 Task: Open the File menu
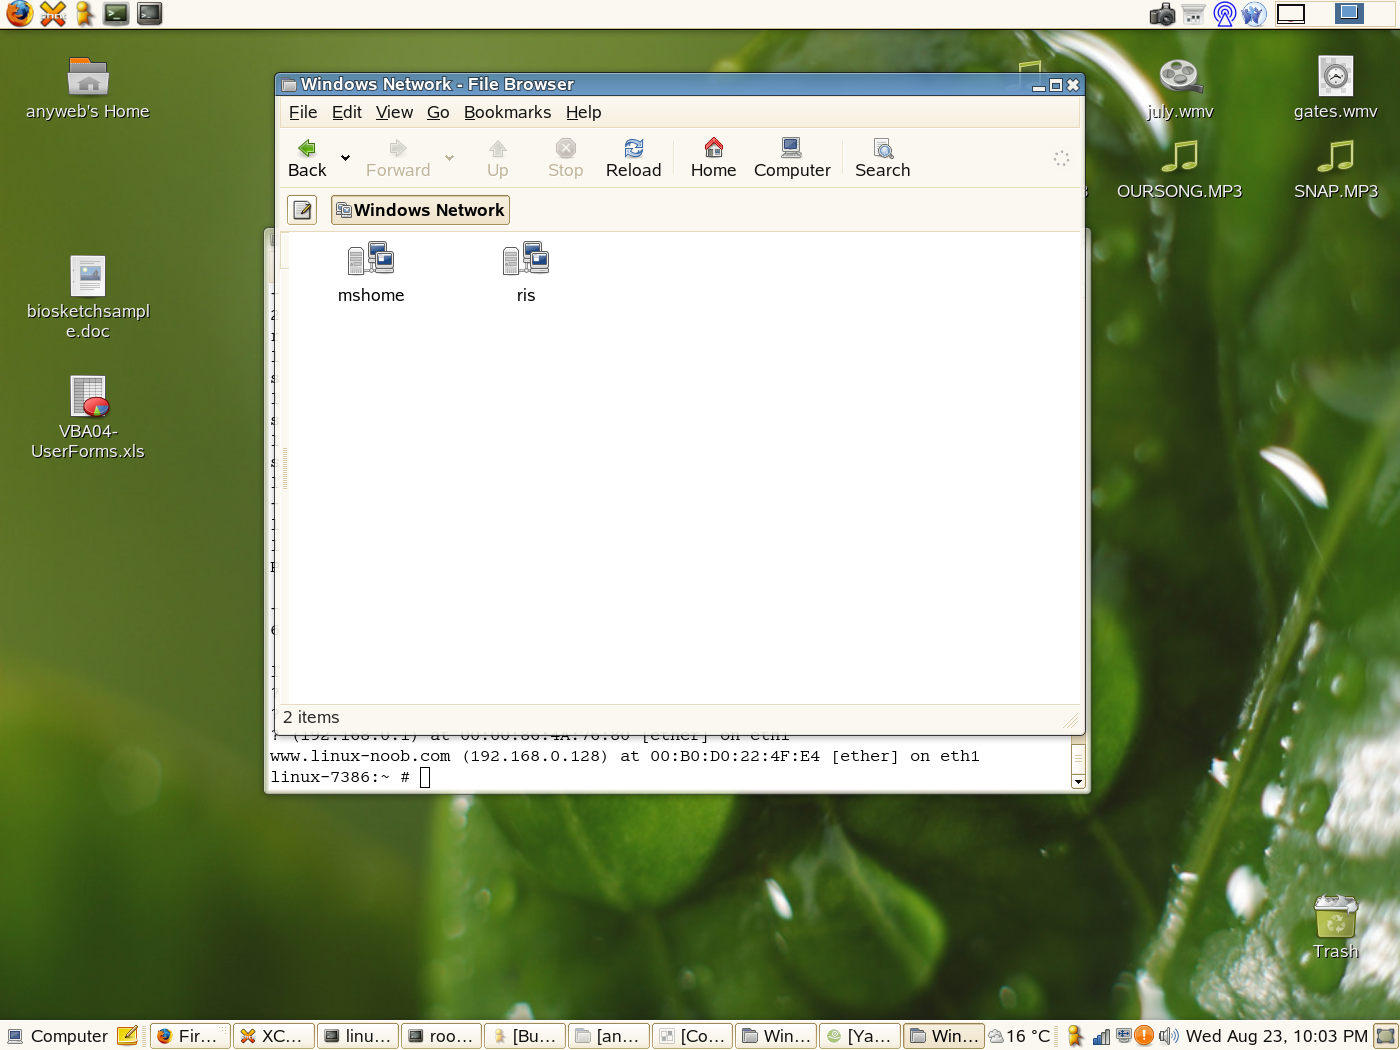pyautogui.click(x=303, y=112)
